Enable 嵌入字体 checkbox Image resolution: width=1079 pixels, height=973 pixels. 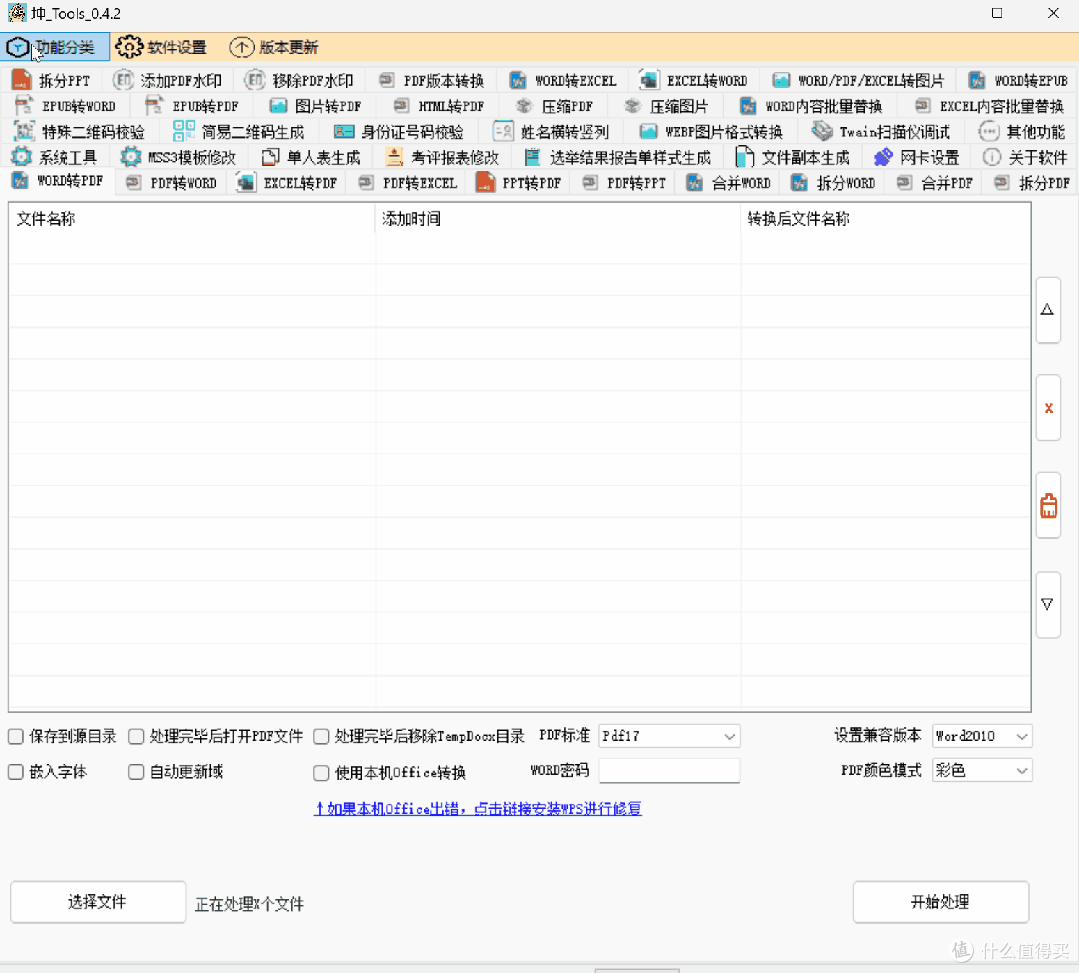pos(16,771)
